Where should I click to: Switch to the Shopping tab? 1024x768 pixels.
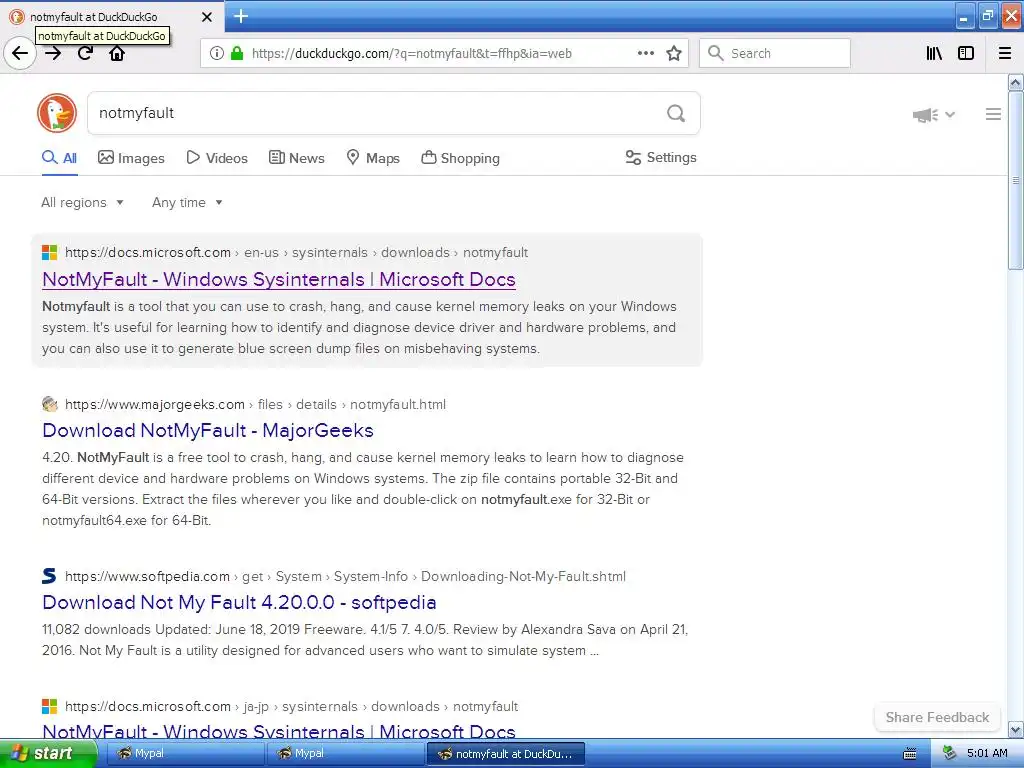pos(460,158)
